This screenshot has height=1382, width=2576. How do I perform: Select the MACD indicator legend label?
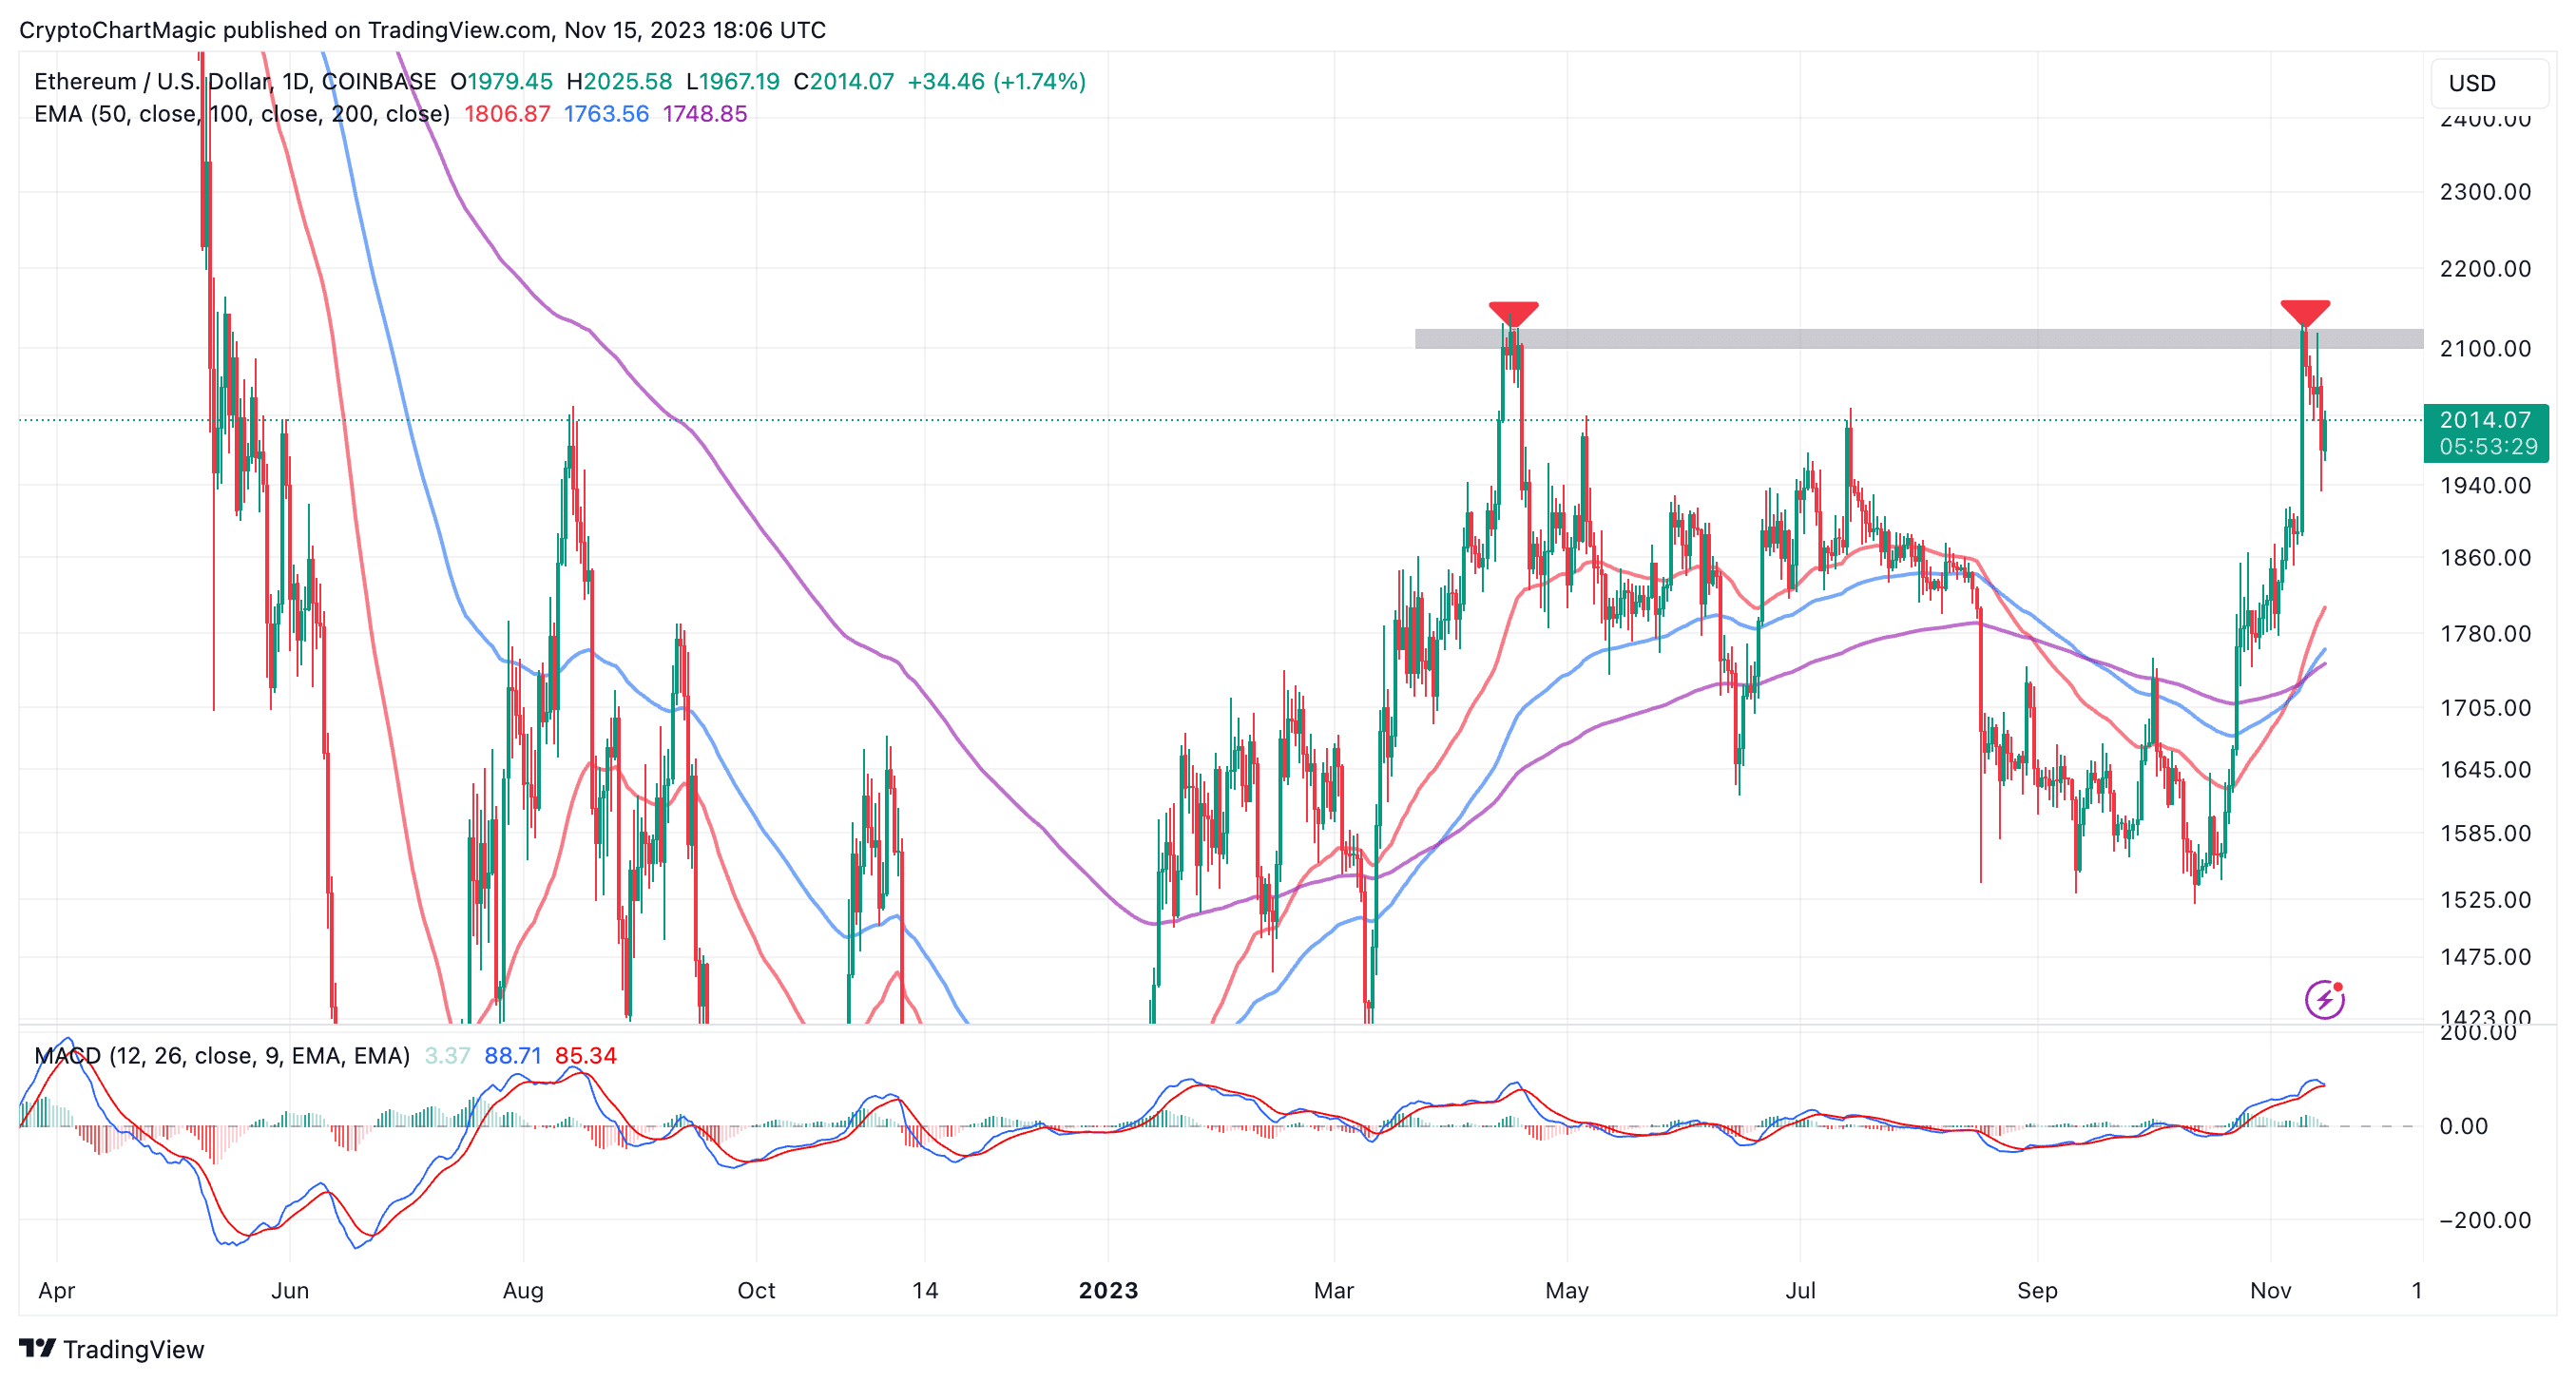[x=222, y=1056]
